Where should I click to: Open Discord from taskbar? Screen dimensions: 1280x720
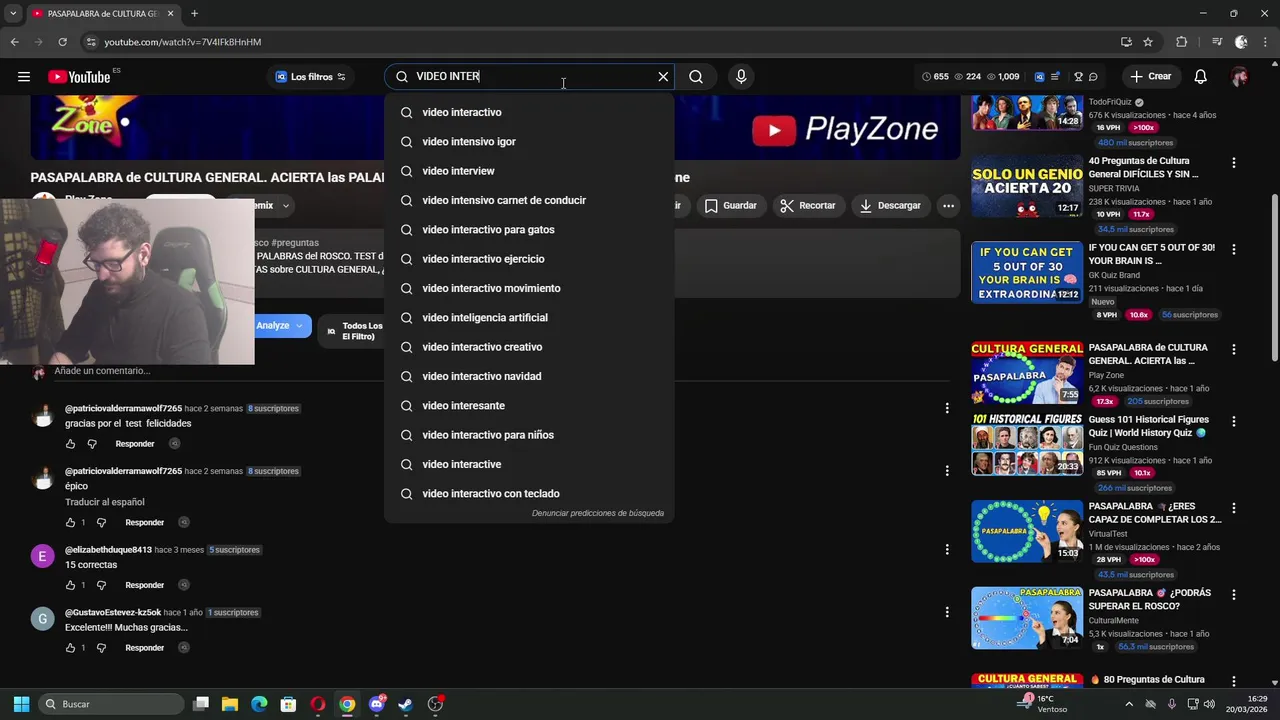376,704
